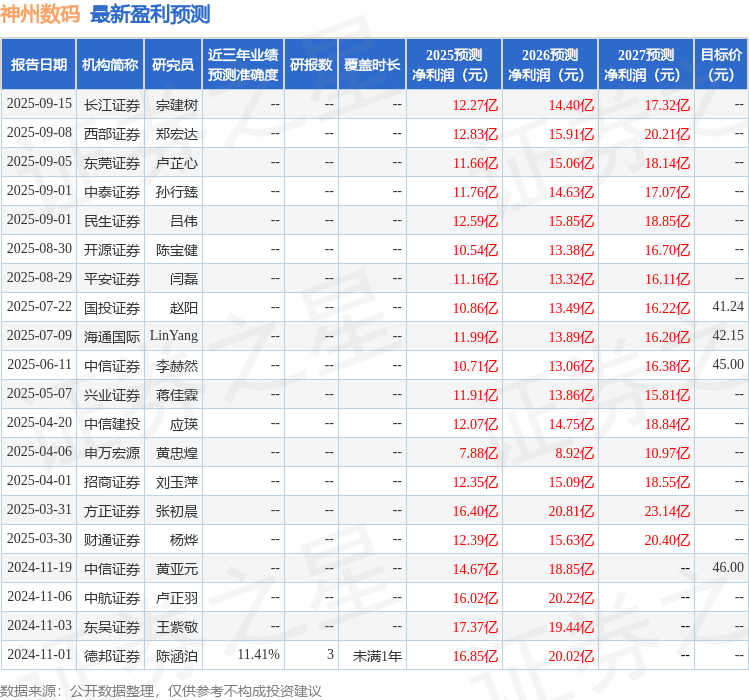749x700 pixels.
Task: Click the 18.84亿 forecast value
Action: tap(667, 424)
